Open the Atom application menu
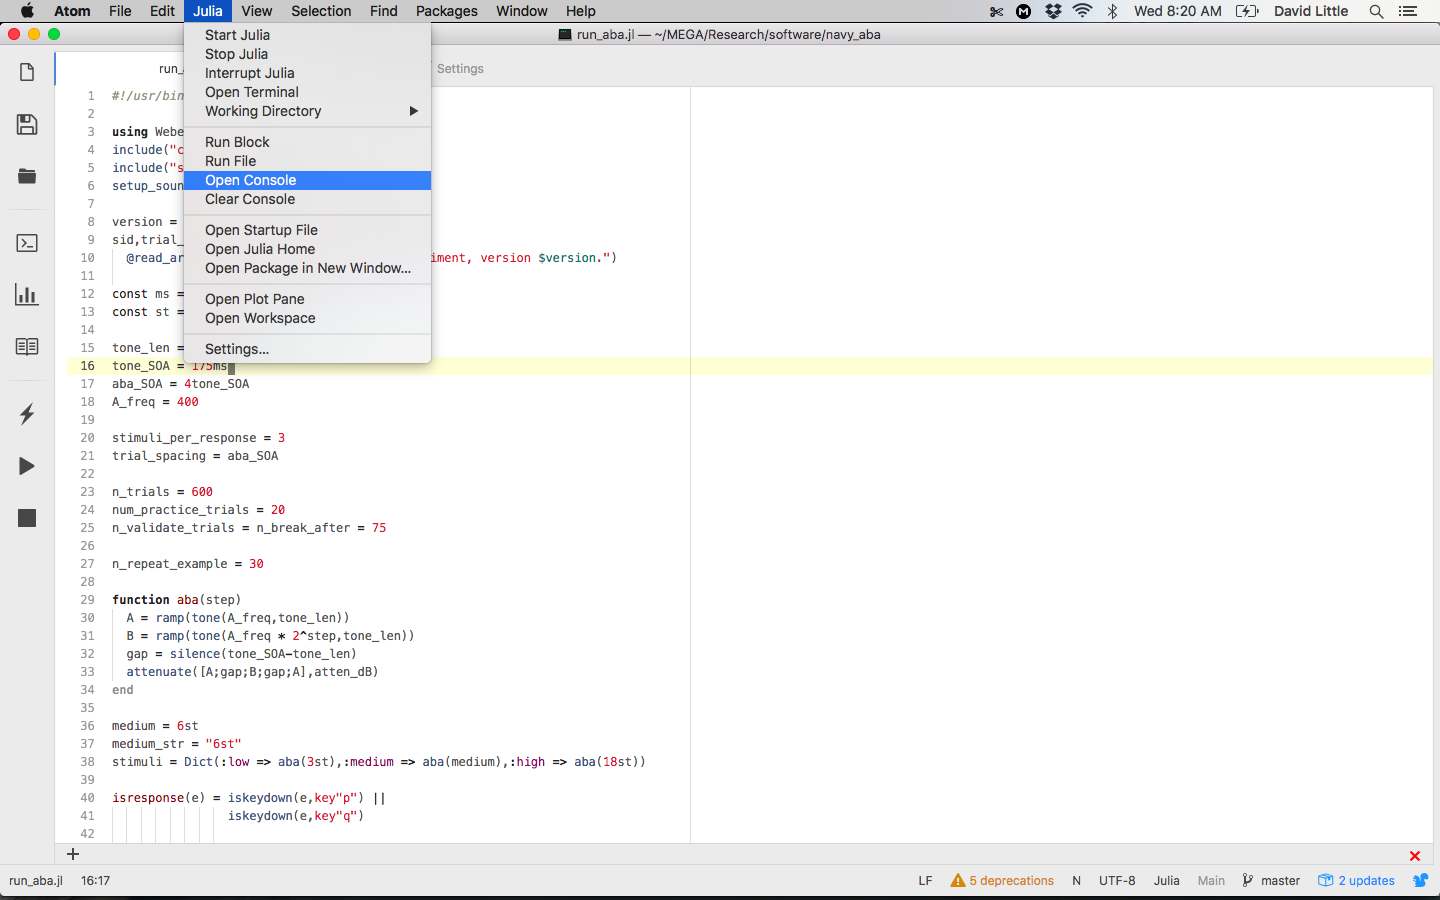Image resolution: width=1440 pixels, height=900 pixels. pos(72,11)
